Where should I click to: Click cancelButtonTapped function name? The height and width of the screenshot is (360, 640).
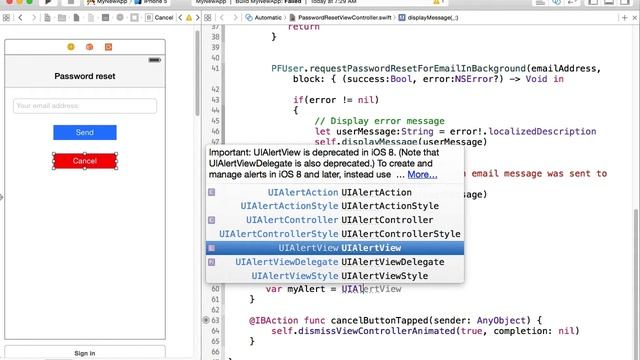coord(380,320)
